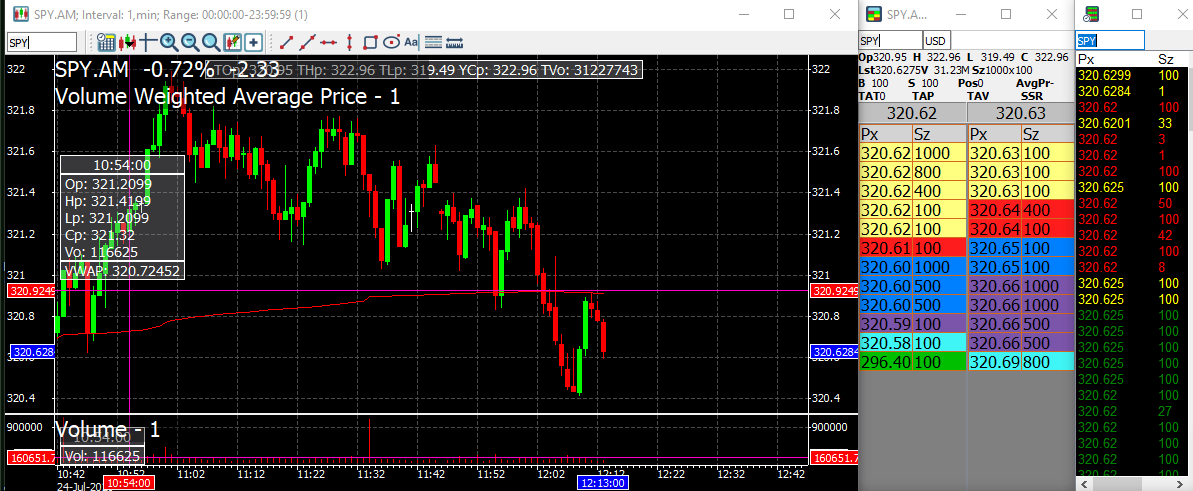Click the Sz column header in Time and Sales

1166,59
